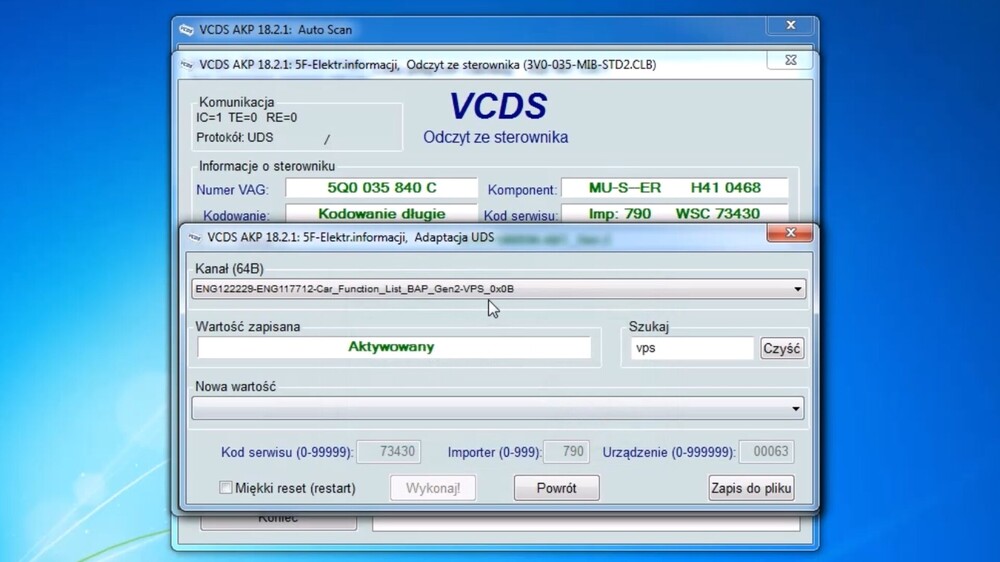The image size is (1000, 562).
Task: Click the Szukaj search field containing vps
Action: [692, 348]
